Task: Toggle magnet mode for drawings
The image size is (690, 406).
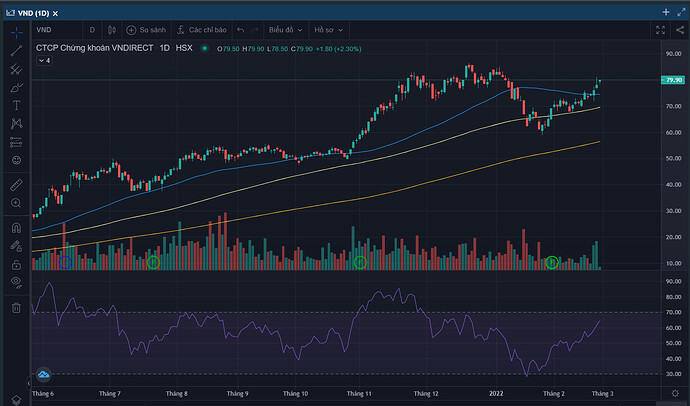Action: tap(16, 227)
